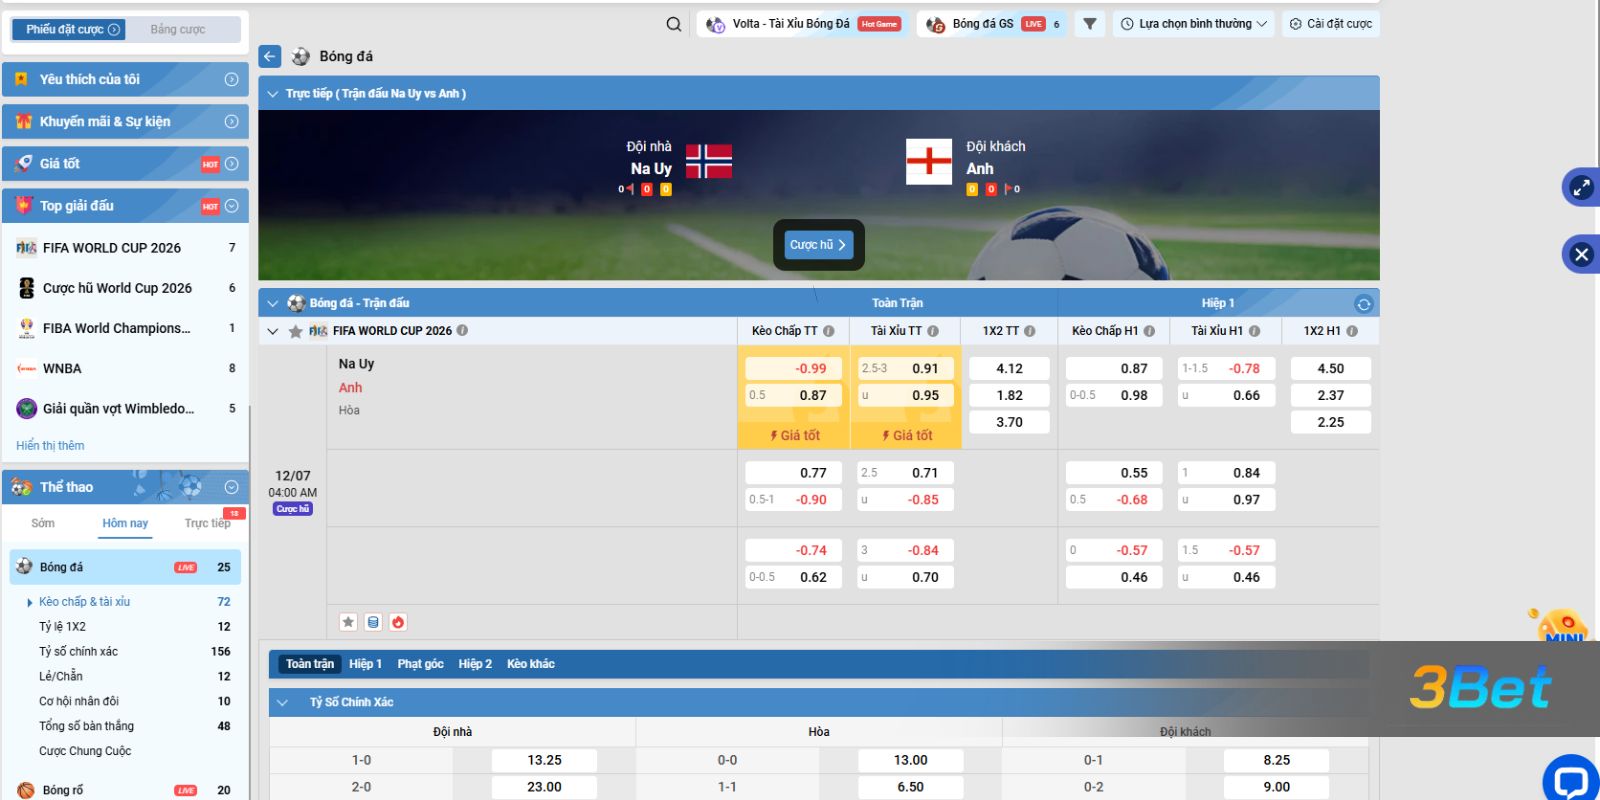Screen dimensions: 1600x800
Task: Collapse the Top giải đấu section
Action: click(x=231, y=205)
